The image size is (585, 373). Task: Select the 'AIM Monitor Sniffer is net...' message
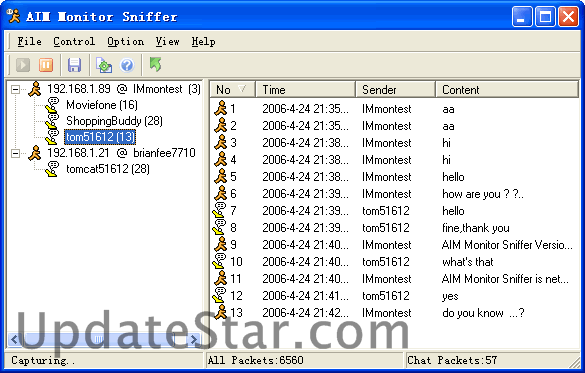505,279
